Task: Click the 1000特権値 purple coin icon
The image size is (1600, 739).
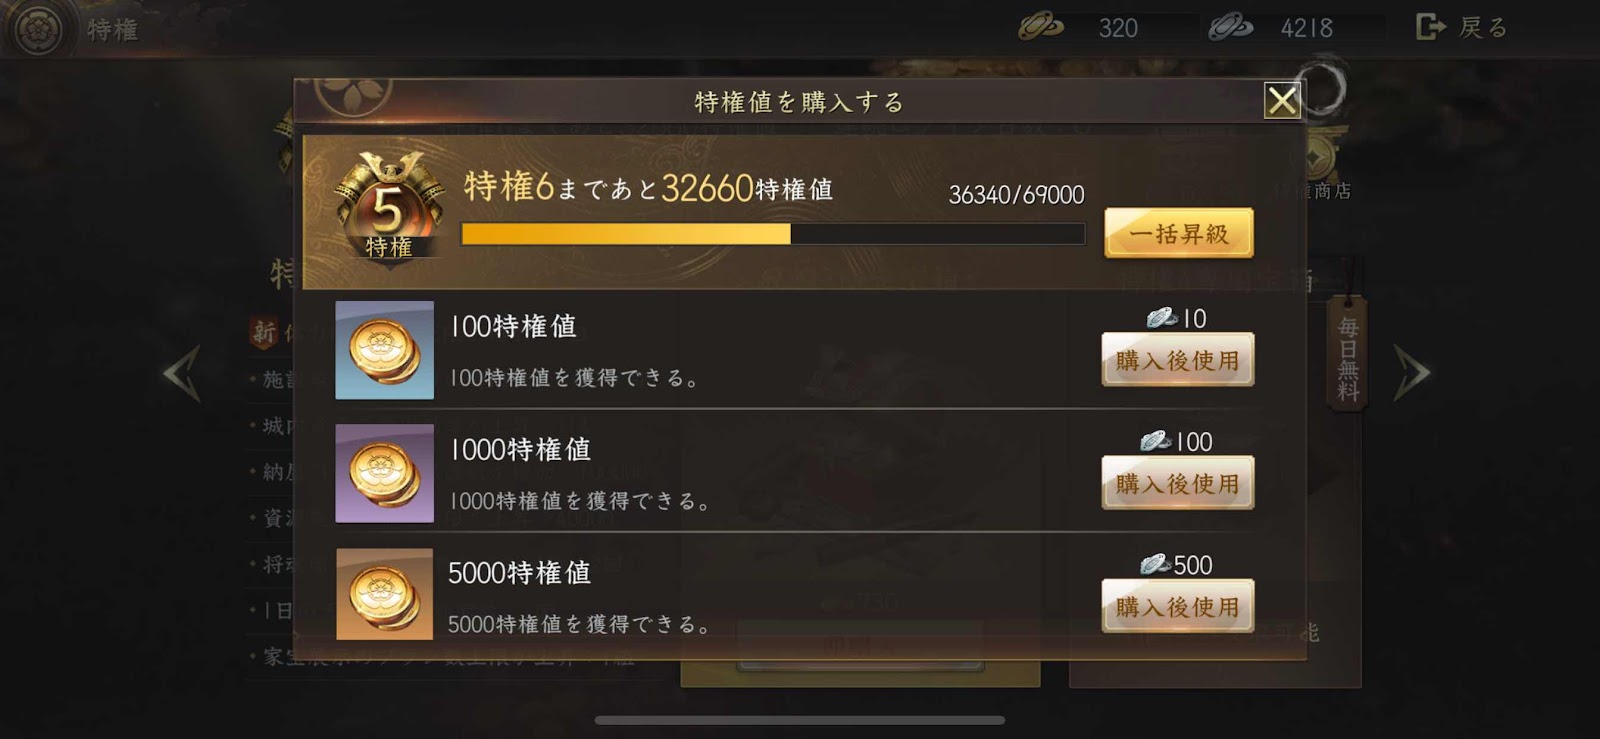Action: tap(384, 473)
